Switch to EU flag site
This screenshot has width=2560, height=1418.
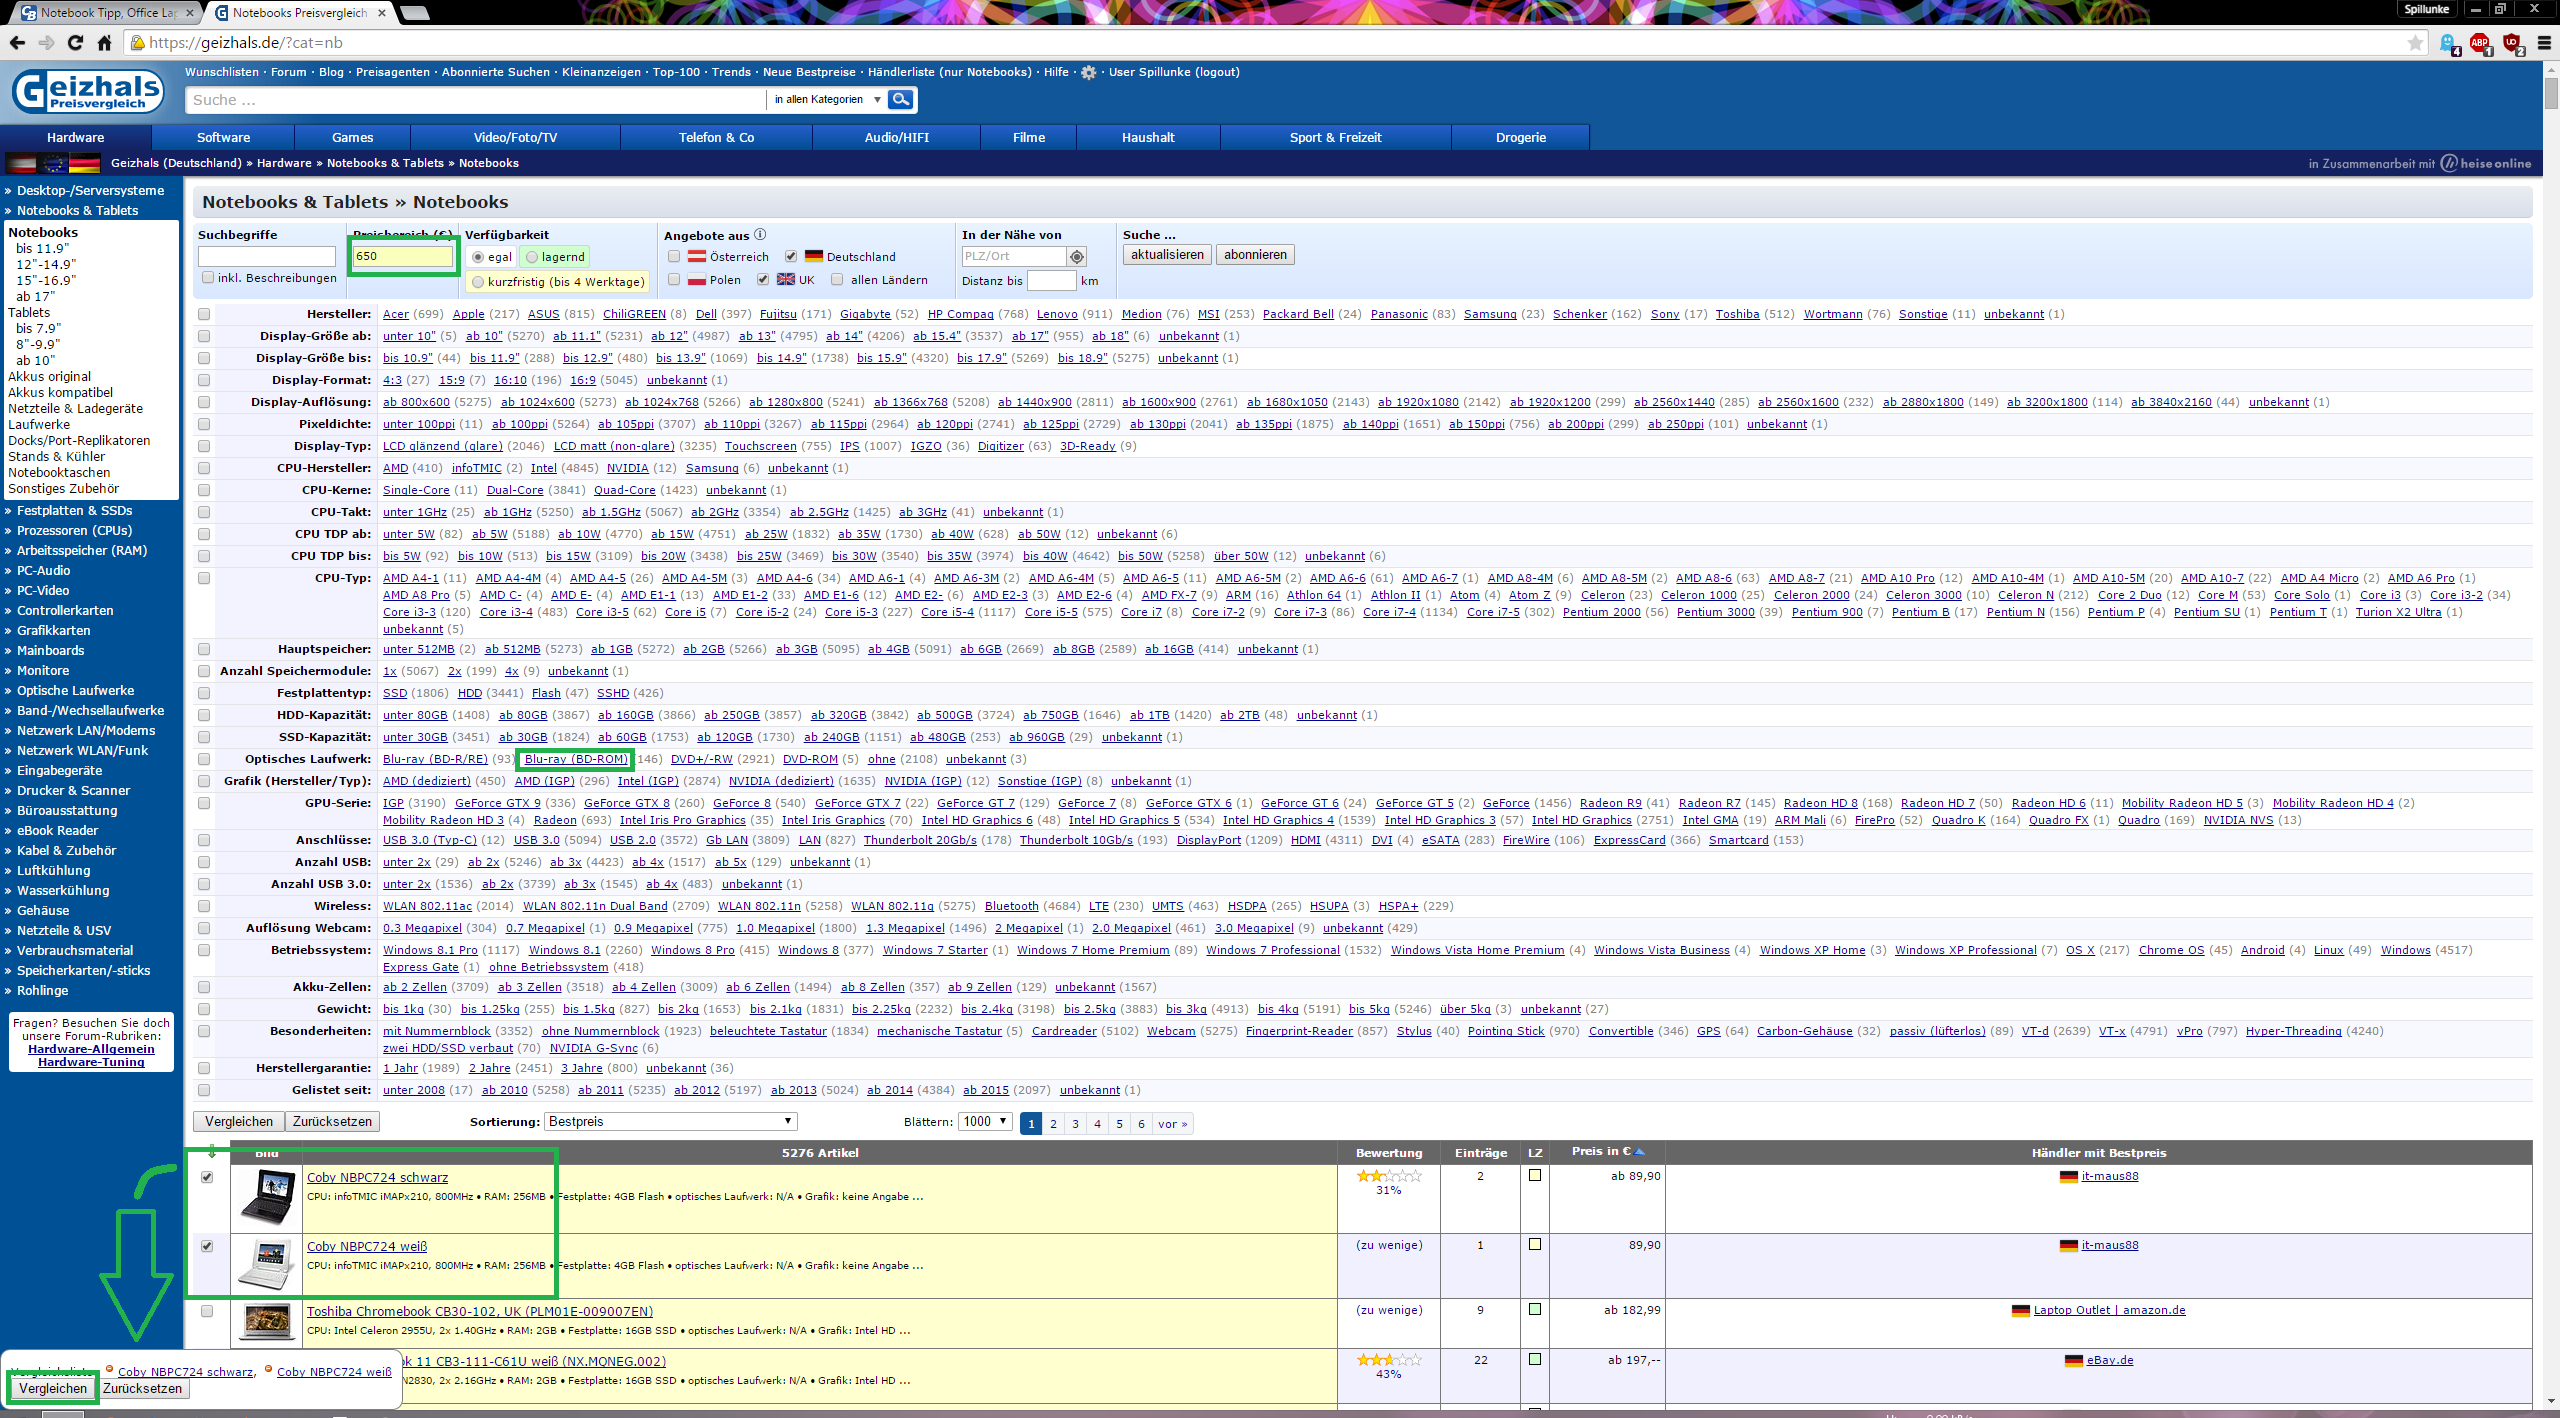click(53, 163)
